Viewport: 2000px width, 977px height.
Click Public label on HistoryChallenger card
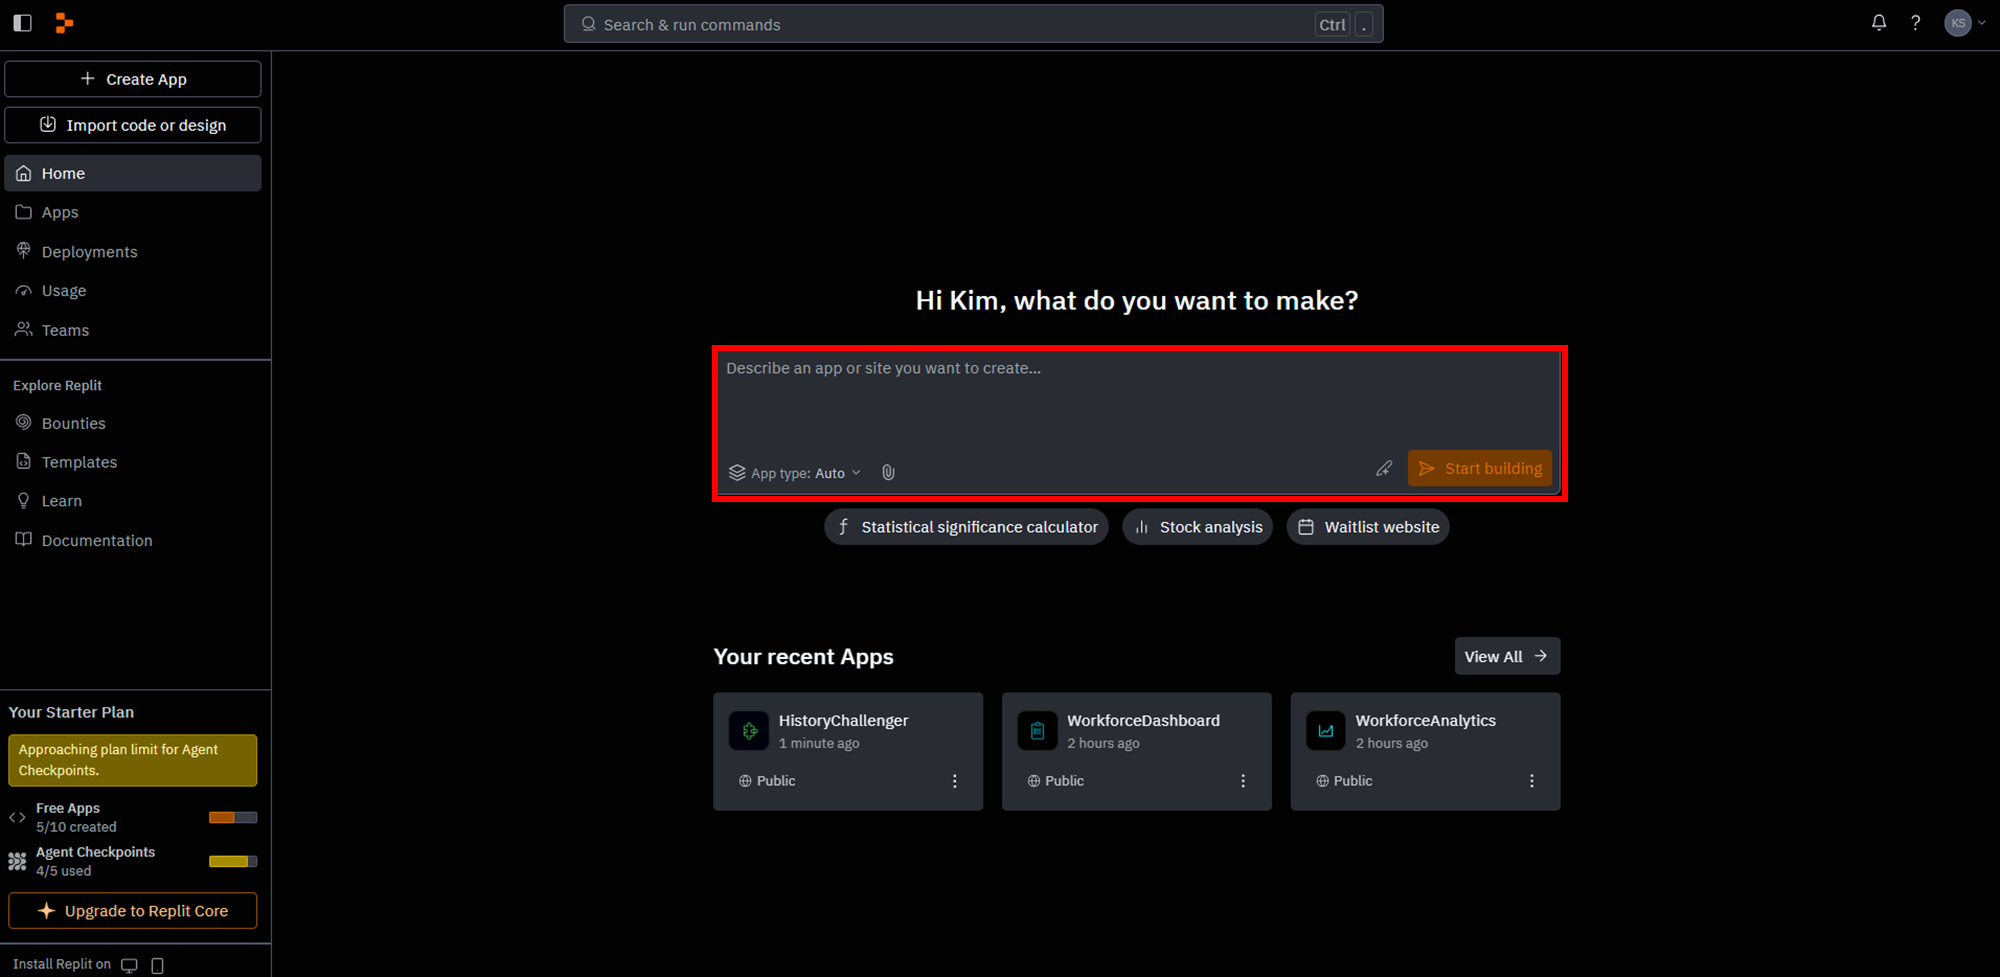(x=767, y=781)
